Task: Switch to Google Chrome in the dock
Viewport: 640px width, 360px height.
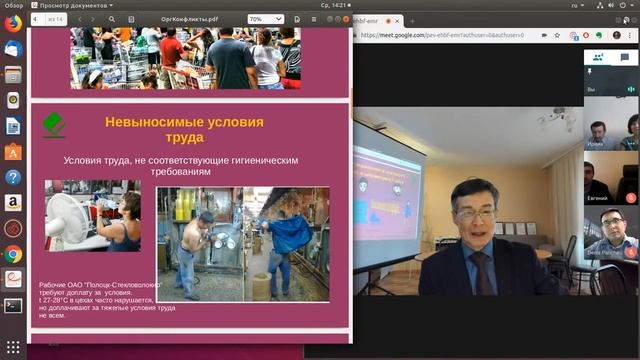Action: point(13,254)
